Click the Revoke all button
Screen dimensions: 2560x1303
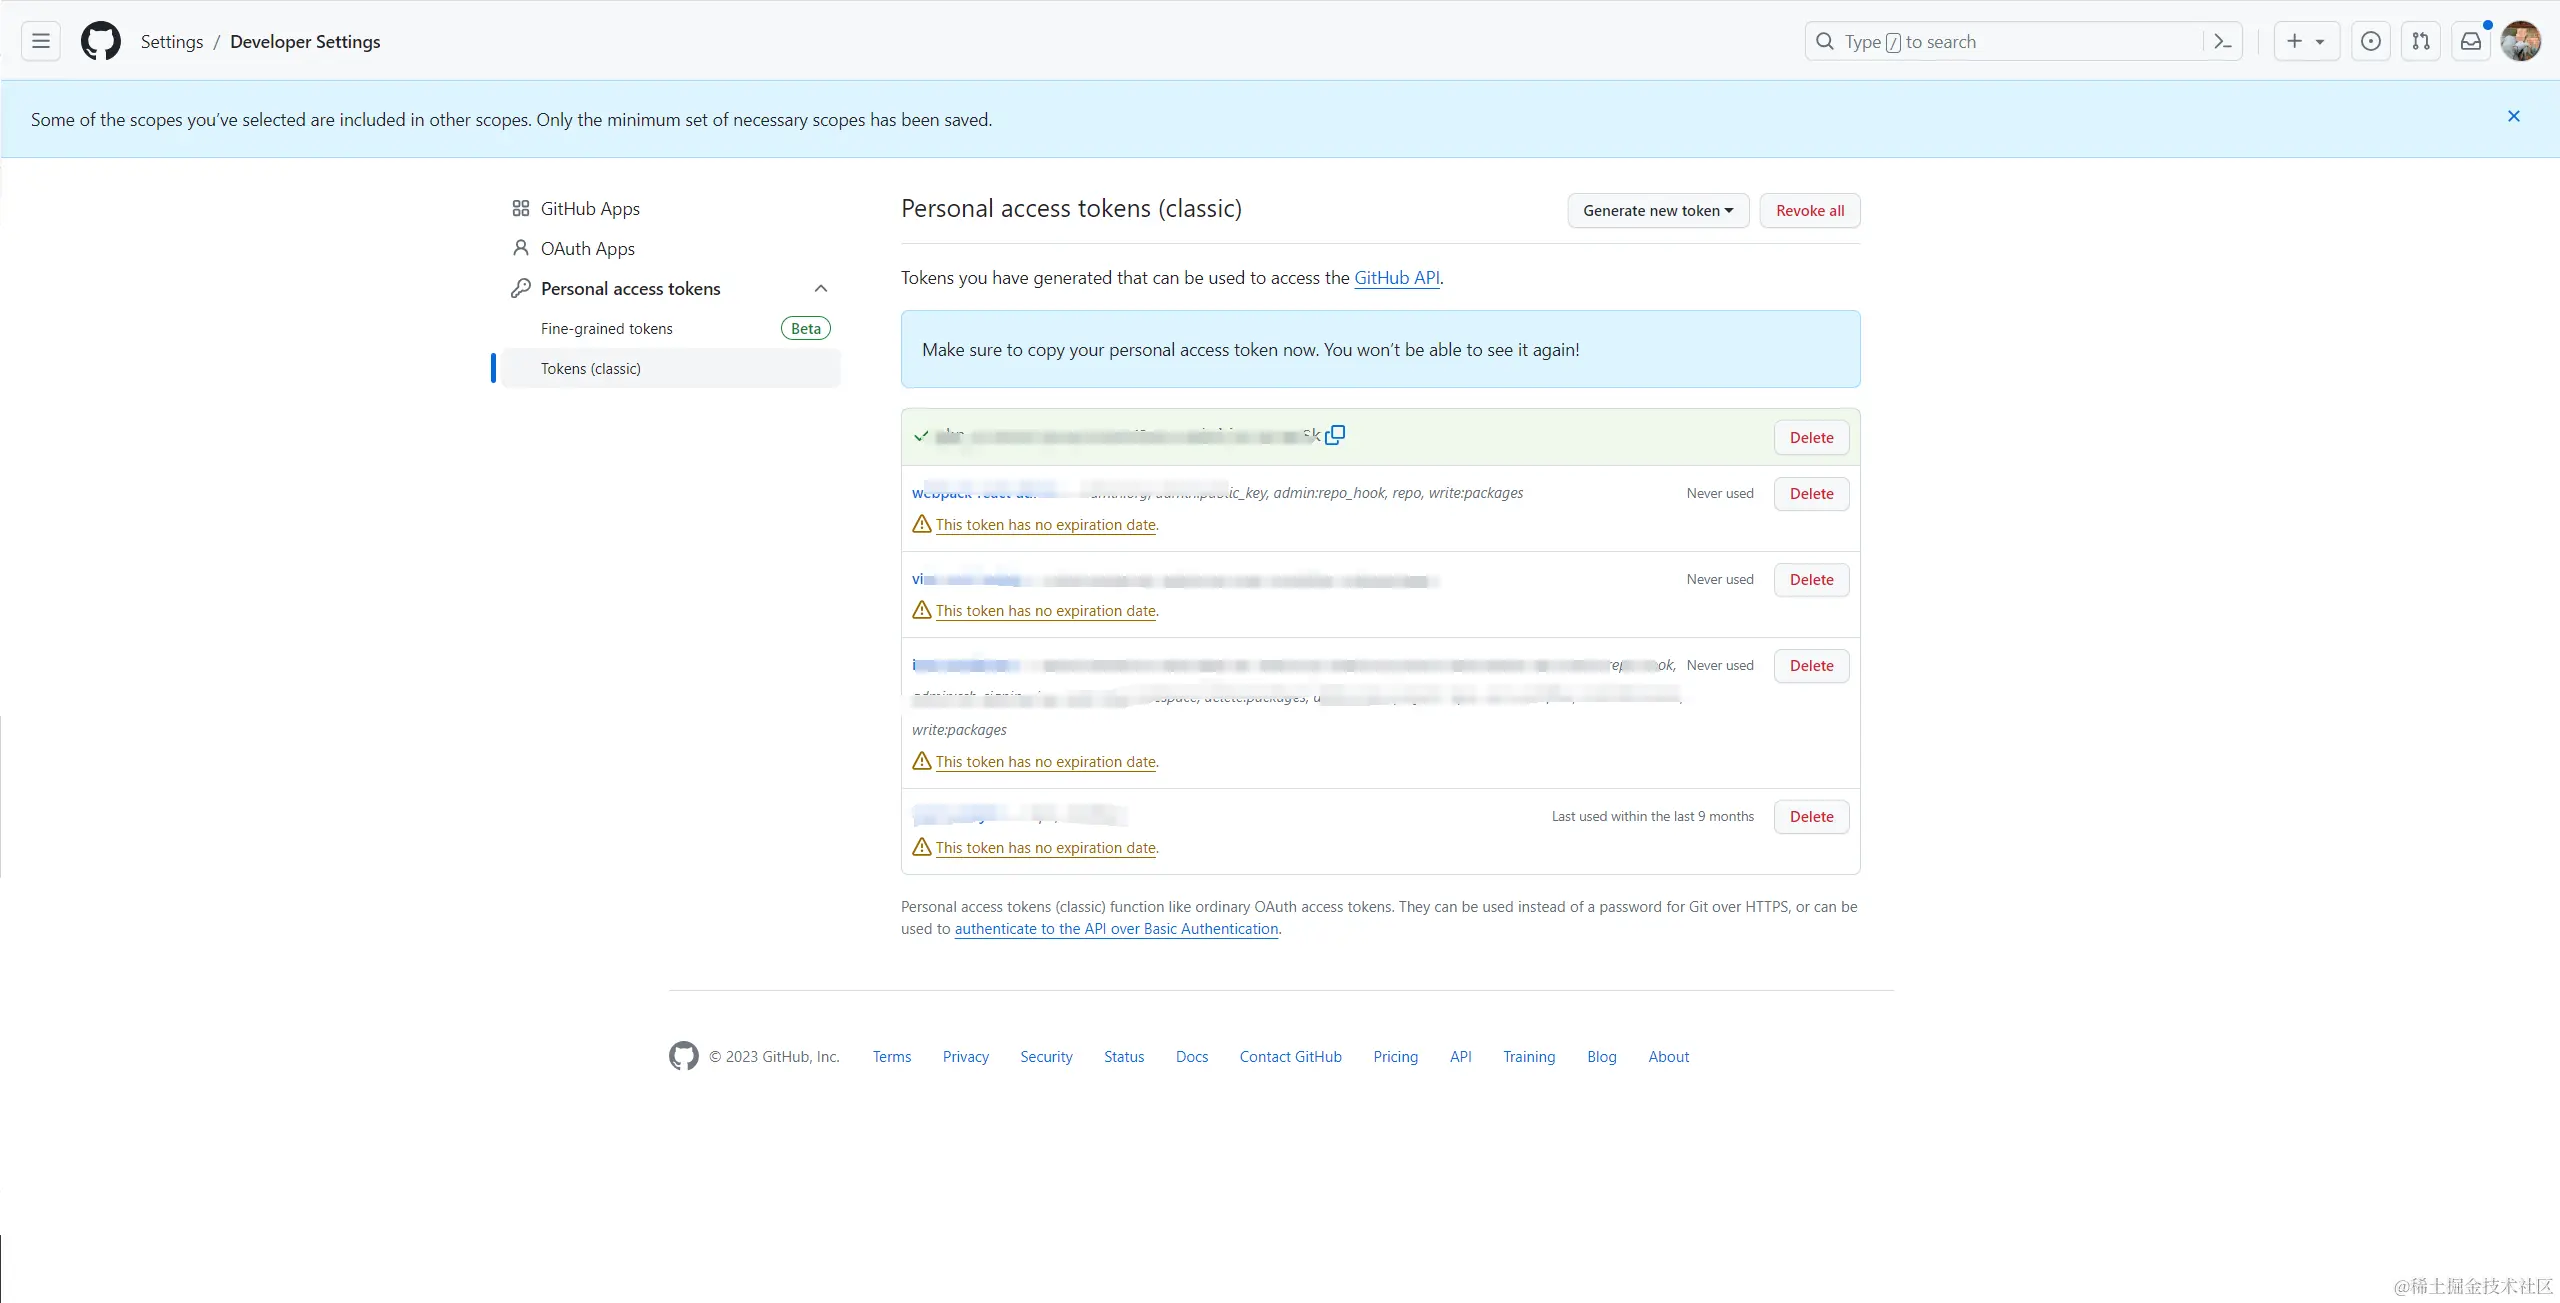click(1809, 210)
